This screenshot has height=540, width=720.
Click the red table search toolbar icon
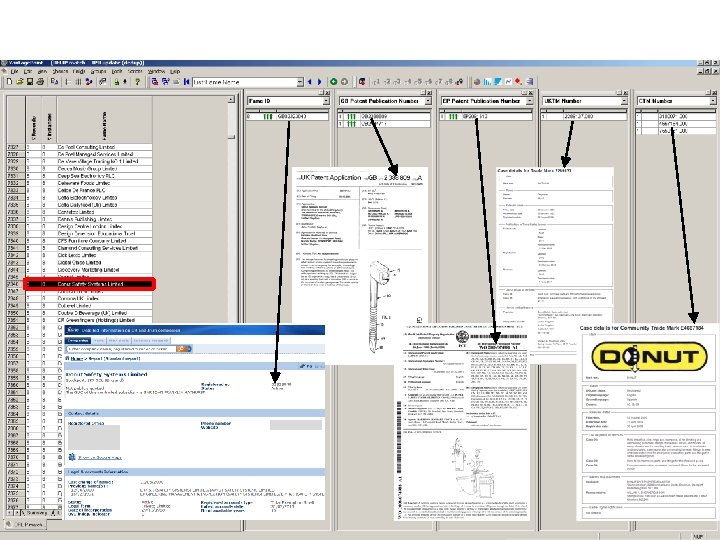pos(155,82)
